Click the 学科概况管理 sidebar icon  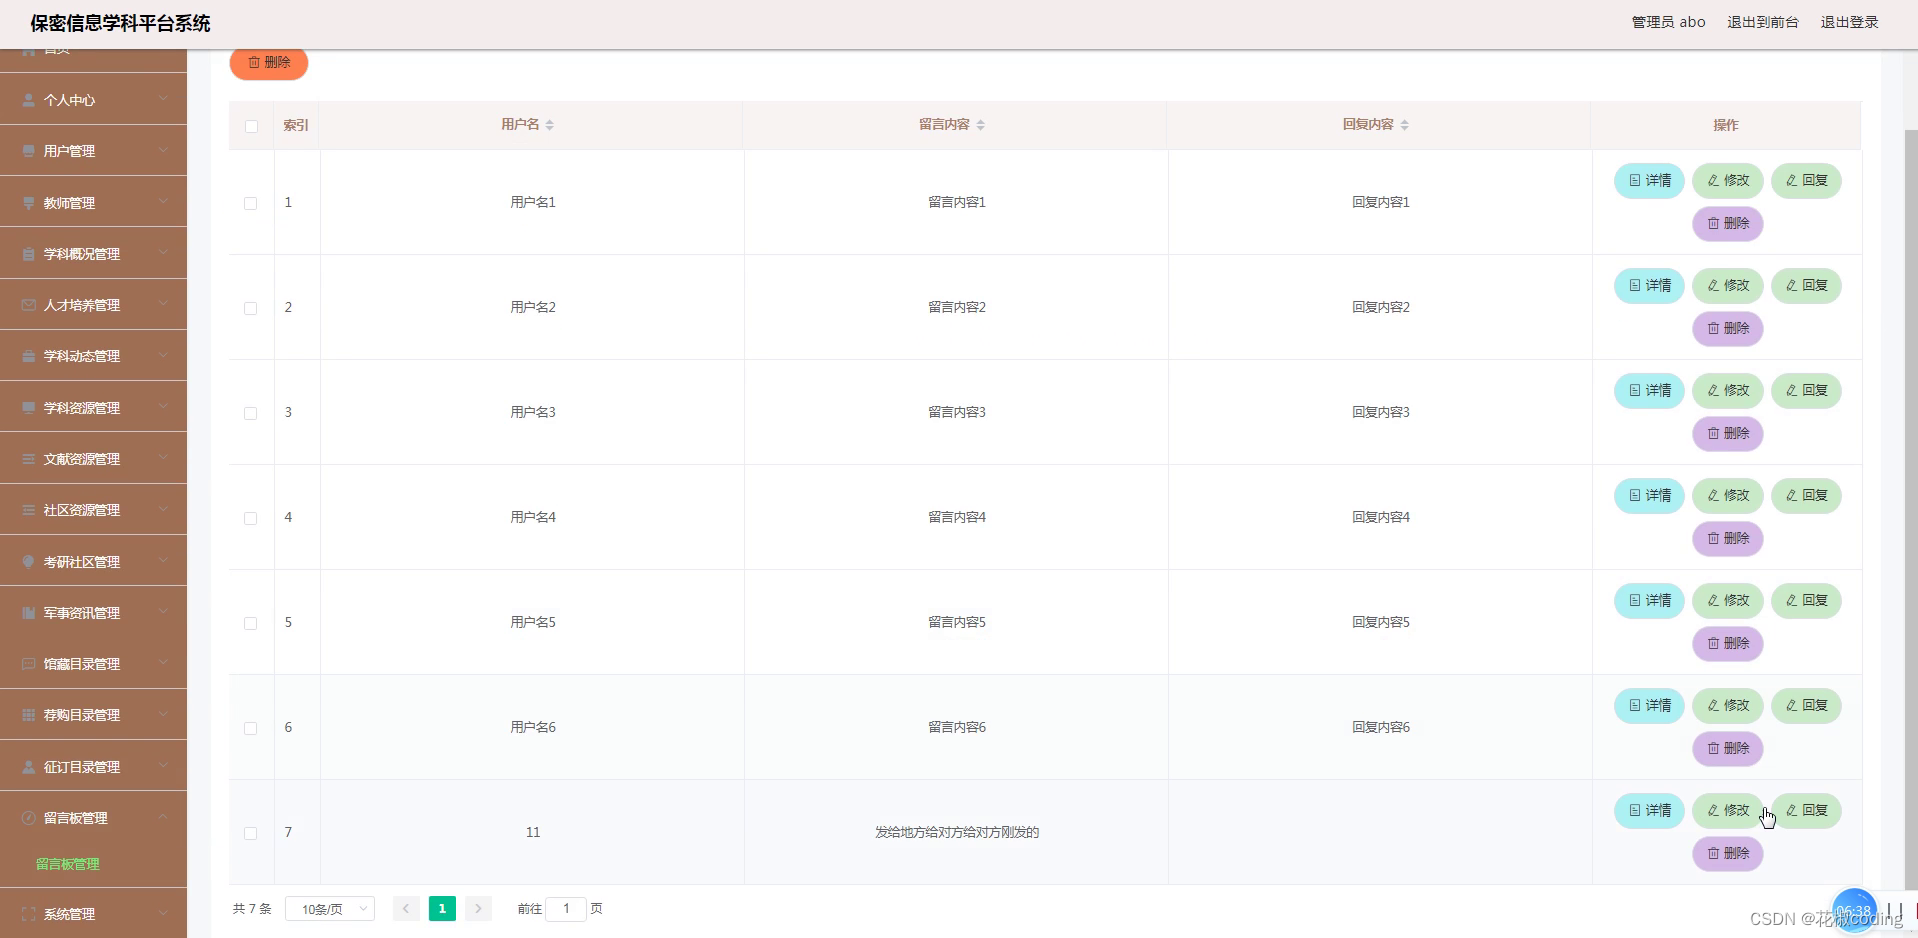click(x=29, y=254)
